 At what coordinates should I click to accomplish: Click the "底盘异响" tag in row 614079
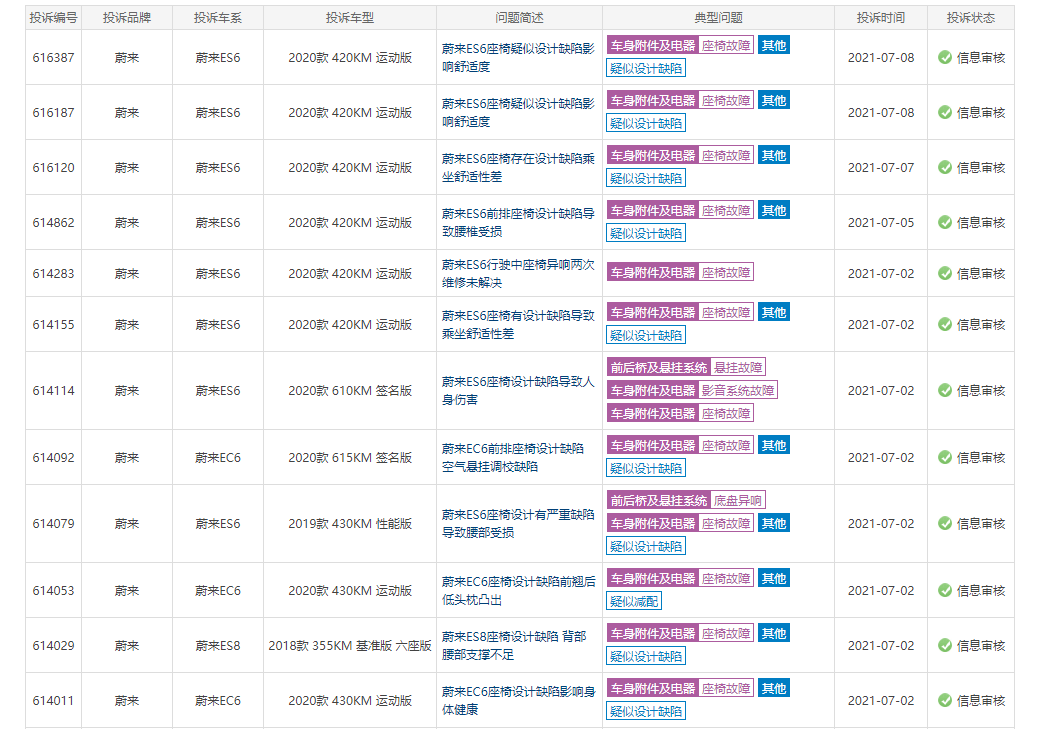click(738, 500)
